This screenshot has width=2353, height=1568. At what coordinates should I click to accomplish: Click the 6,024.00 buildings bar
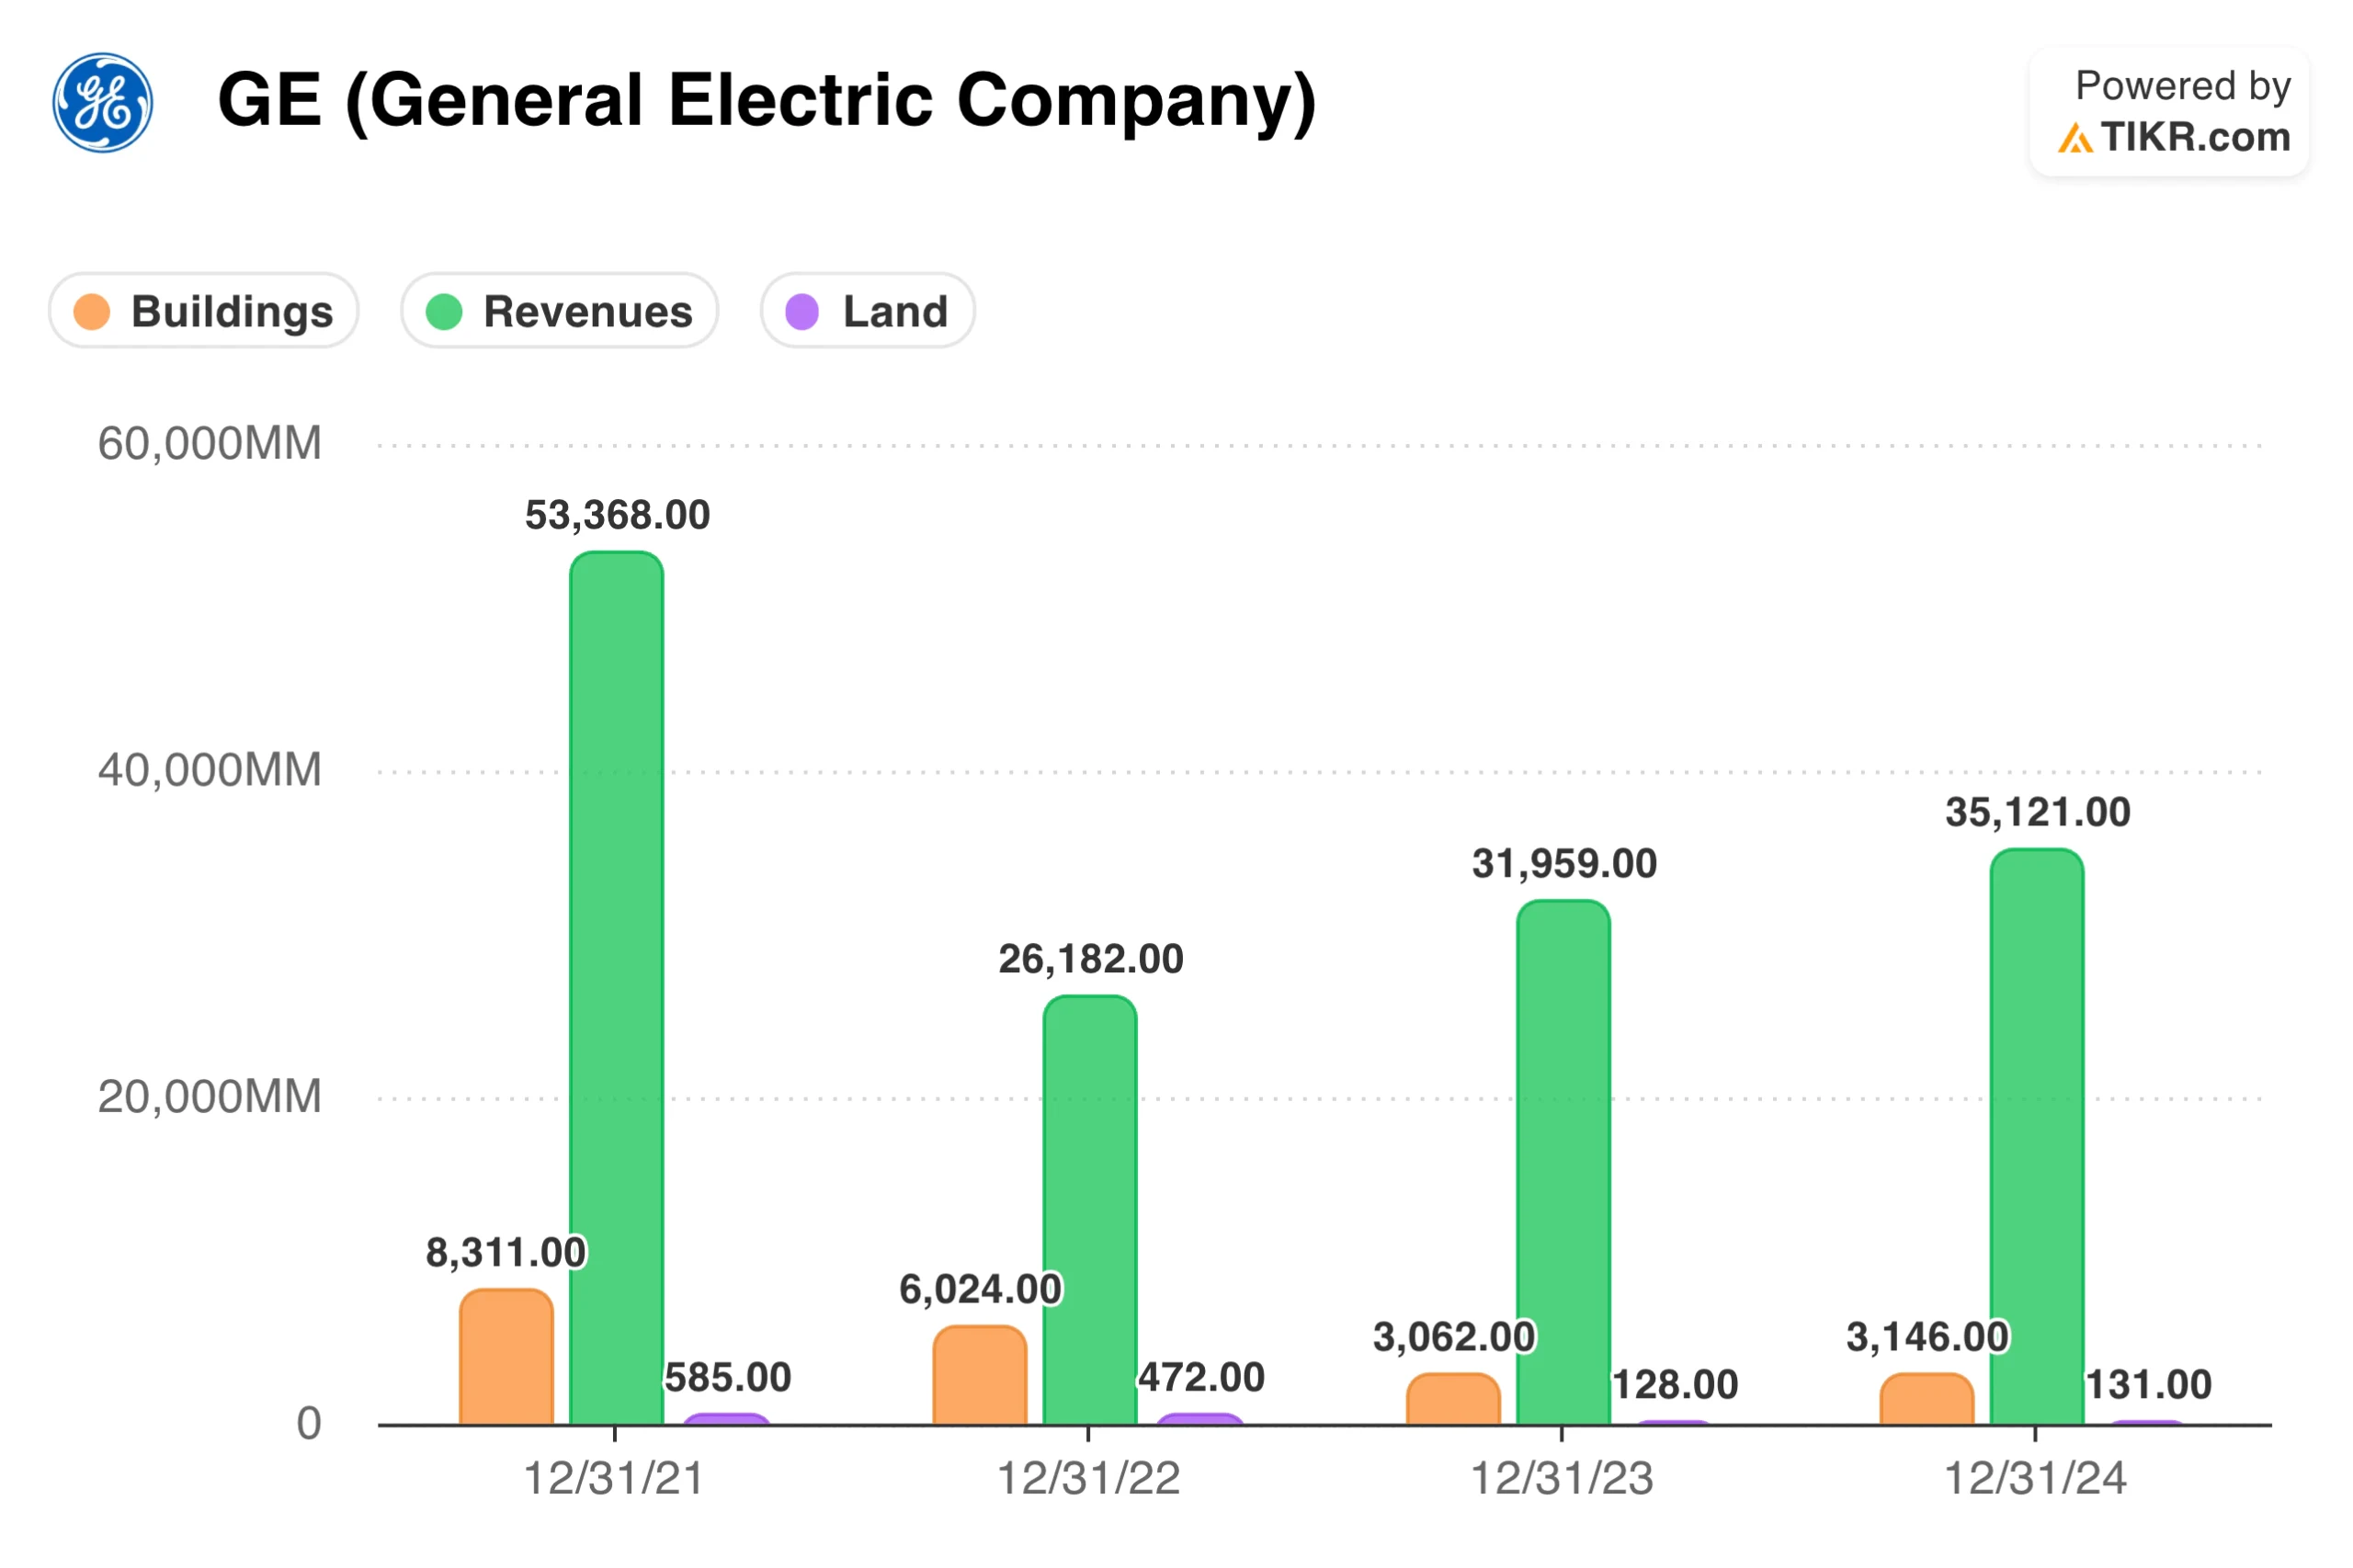pos(979,1374)
